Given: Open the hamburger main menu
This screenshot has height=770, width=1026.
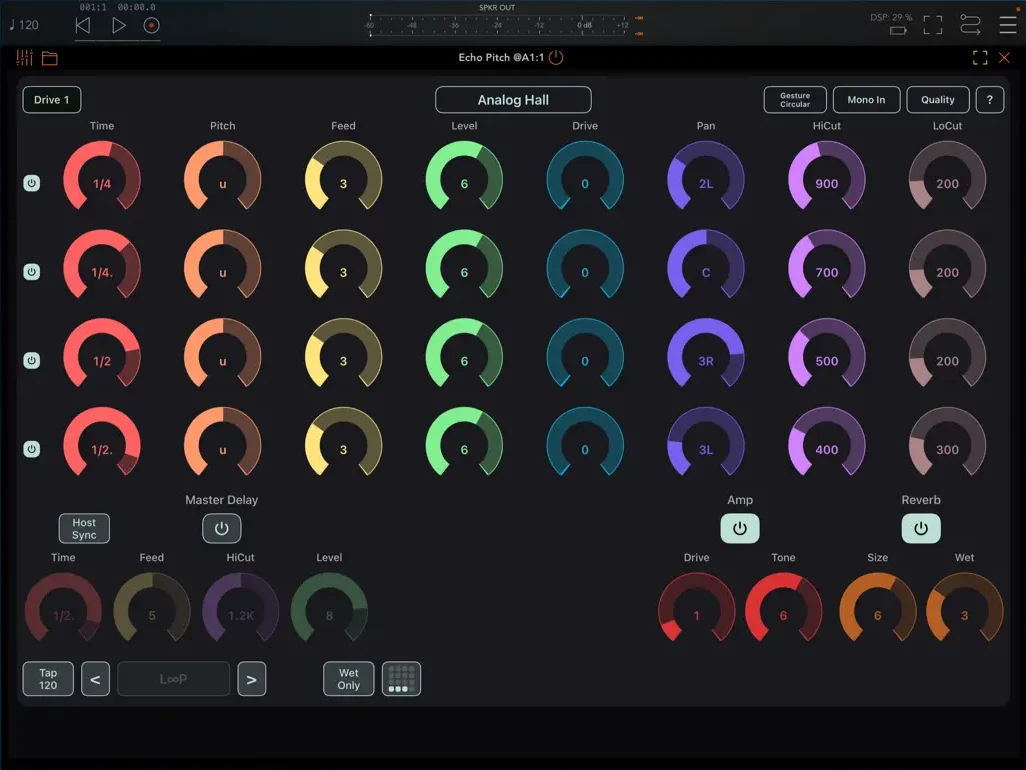Looking at the screenshot, I should 1008,25.
